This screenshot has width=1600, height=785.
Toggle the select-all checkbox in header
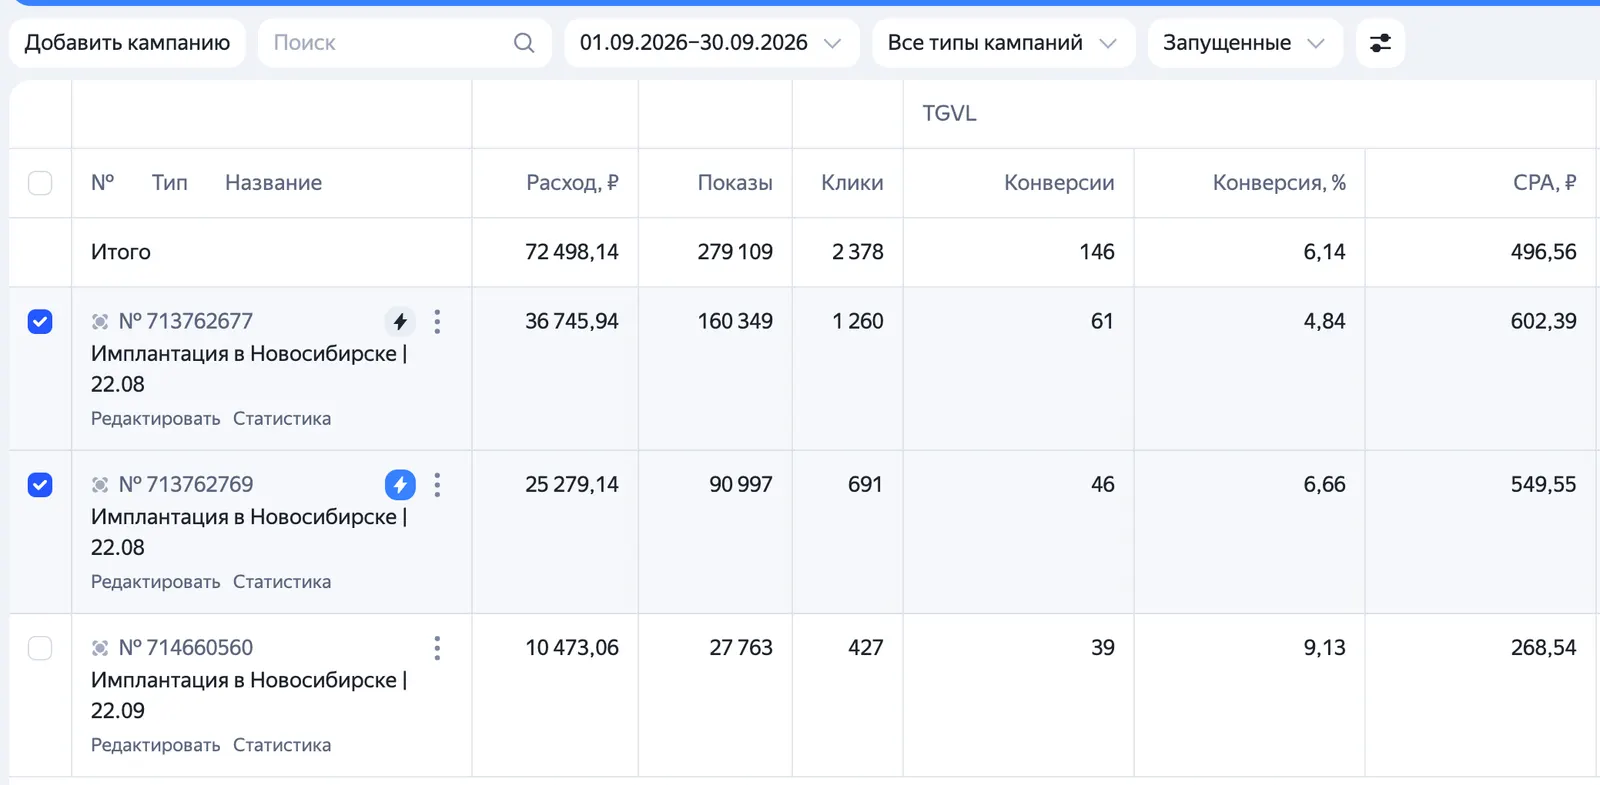[x=40, y=183]
